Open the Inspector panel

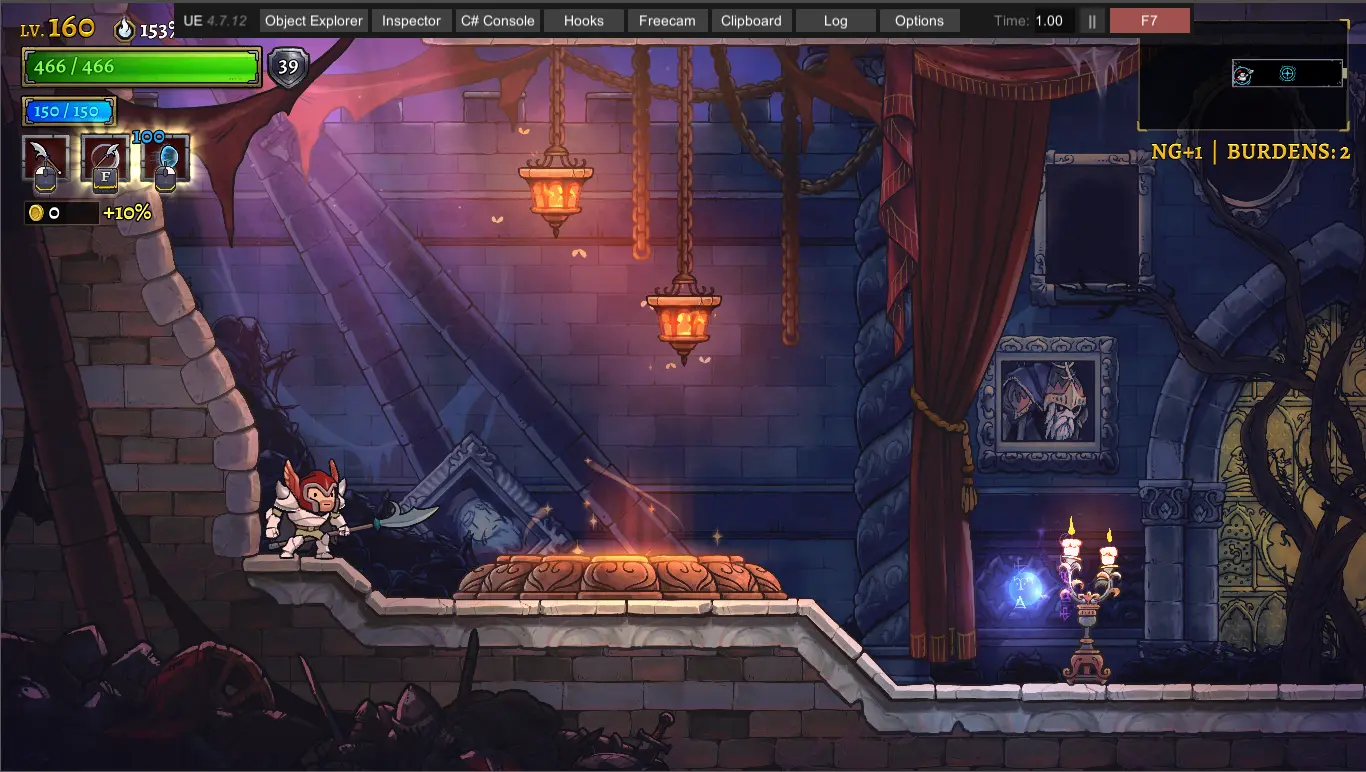coord(411,20)
